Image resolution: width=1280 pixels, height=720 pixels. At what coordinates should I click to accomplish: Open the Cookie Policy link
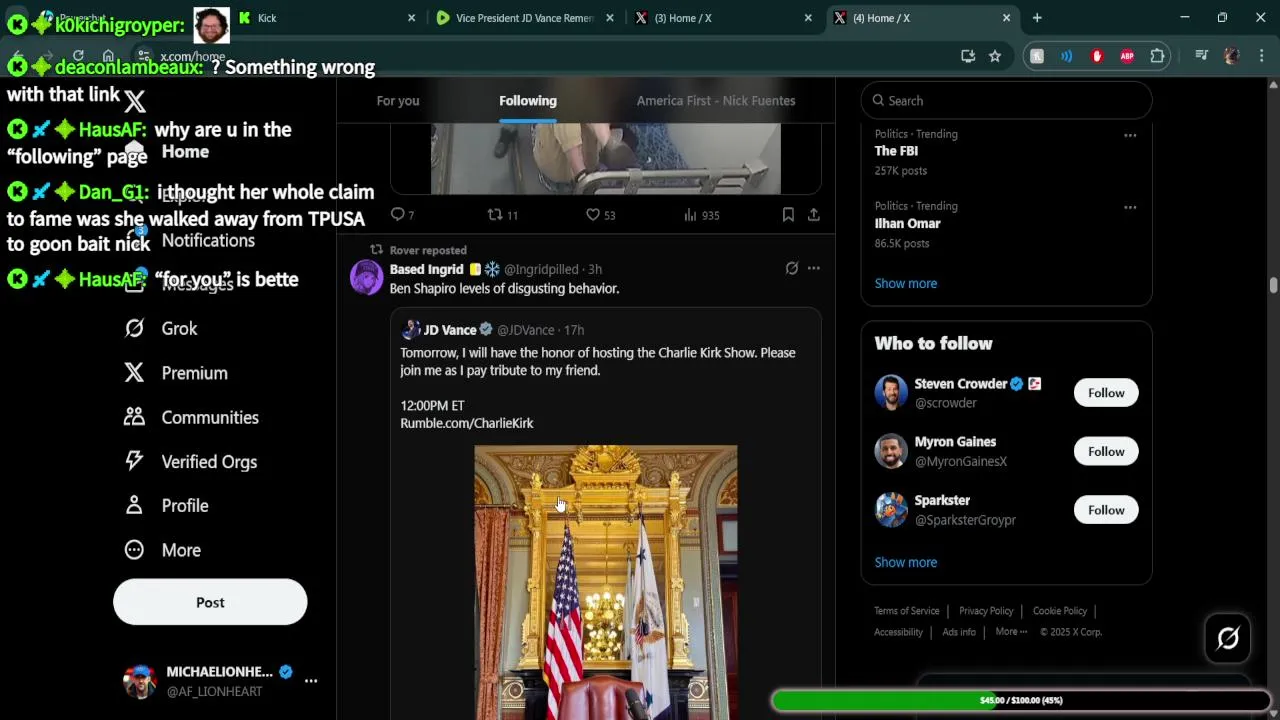point(1060,611)
